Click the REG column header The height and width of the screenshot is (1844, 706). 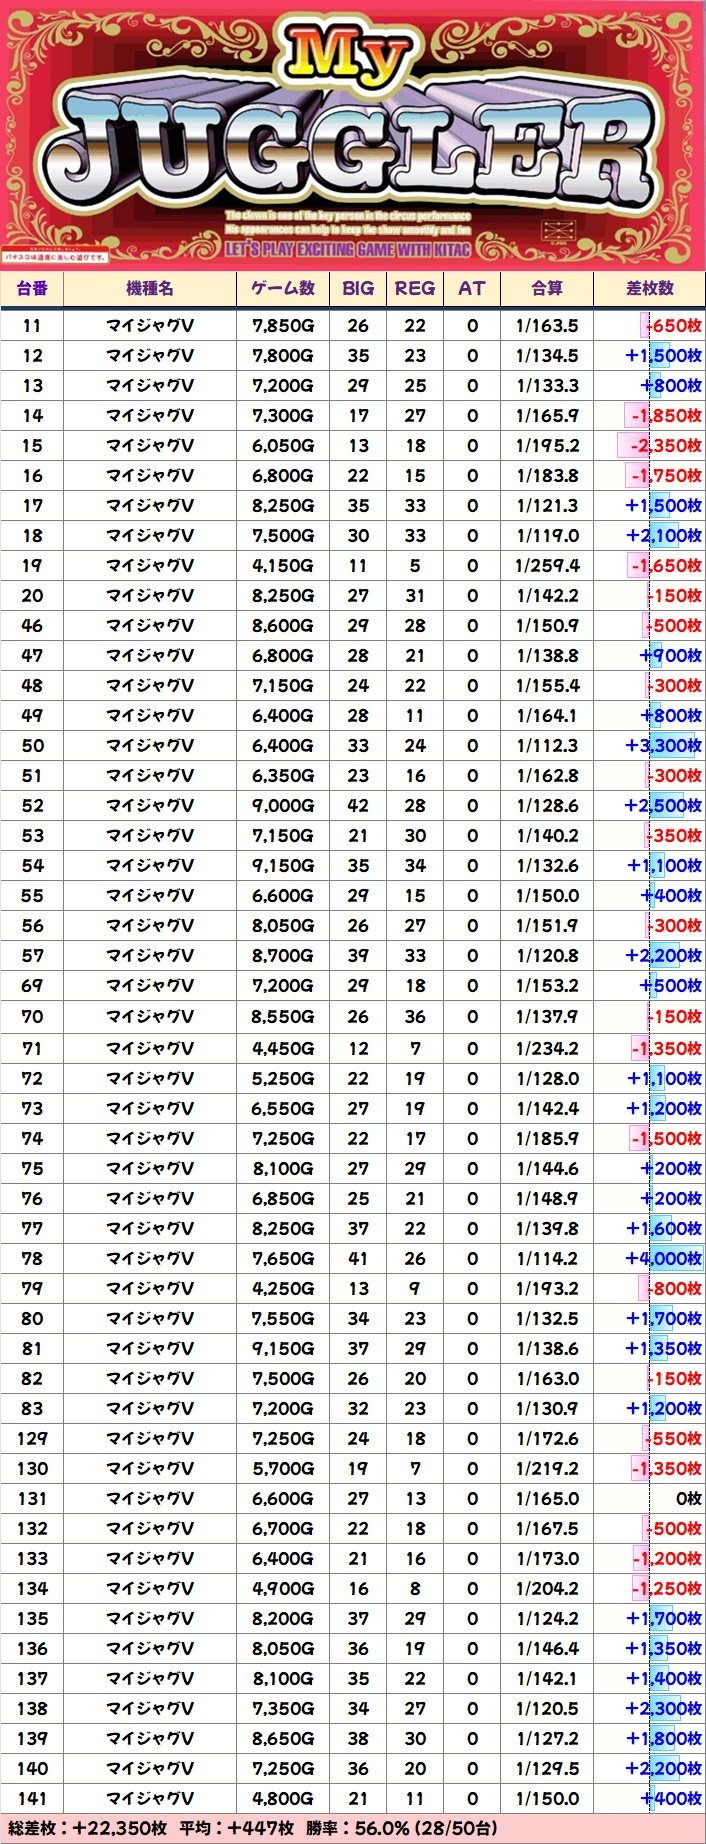[415, 289]
